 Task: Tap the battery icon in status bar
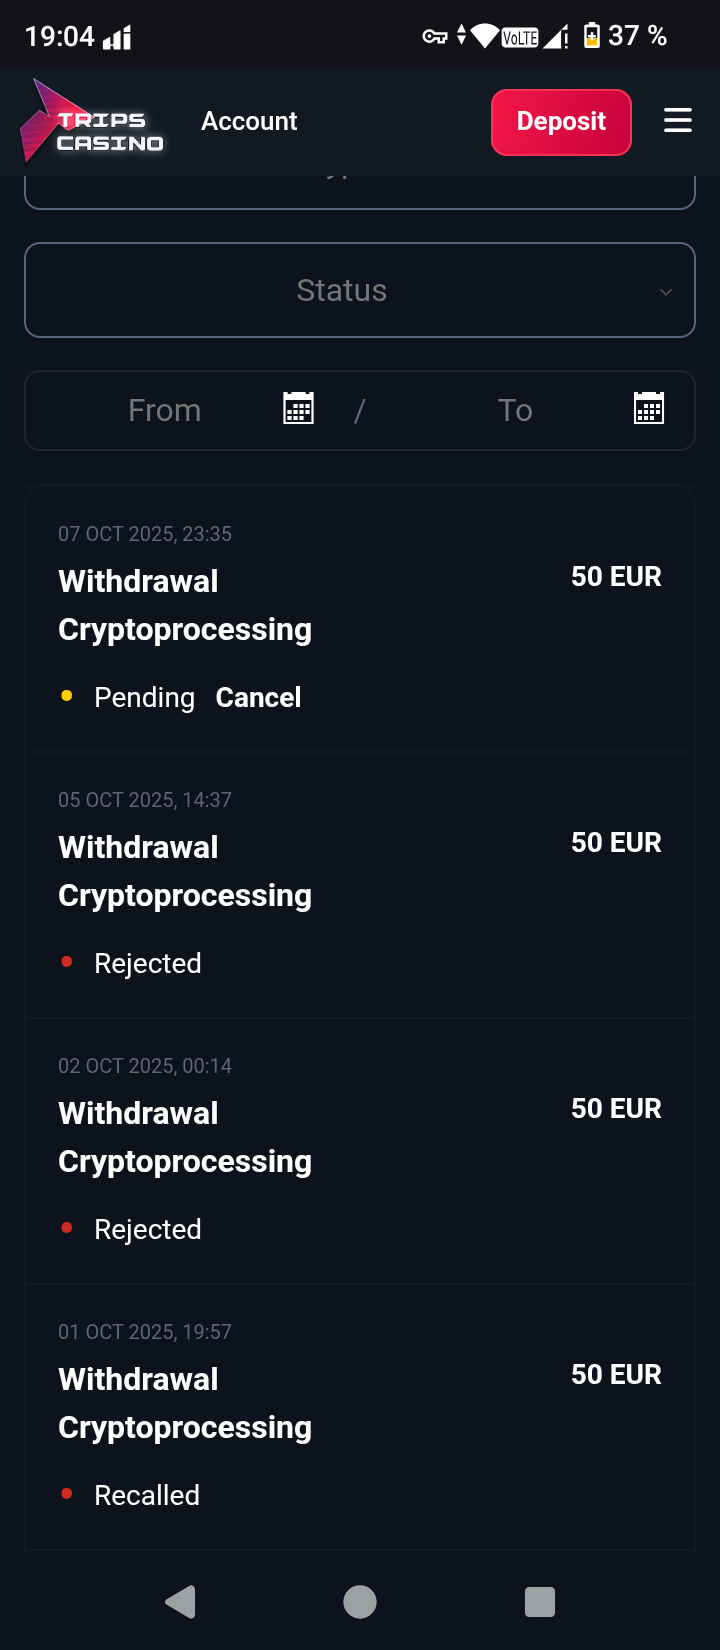tap(592, 36)
